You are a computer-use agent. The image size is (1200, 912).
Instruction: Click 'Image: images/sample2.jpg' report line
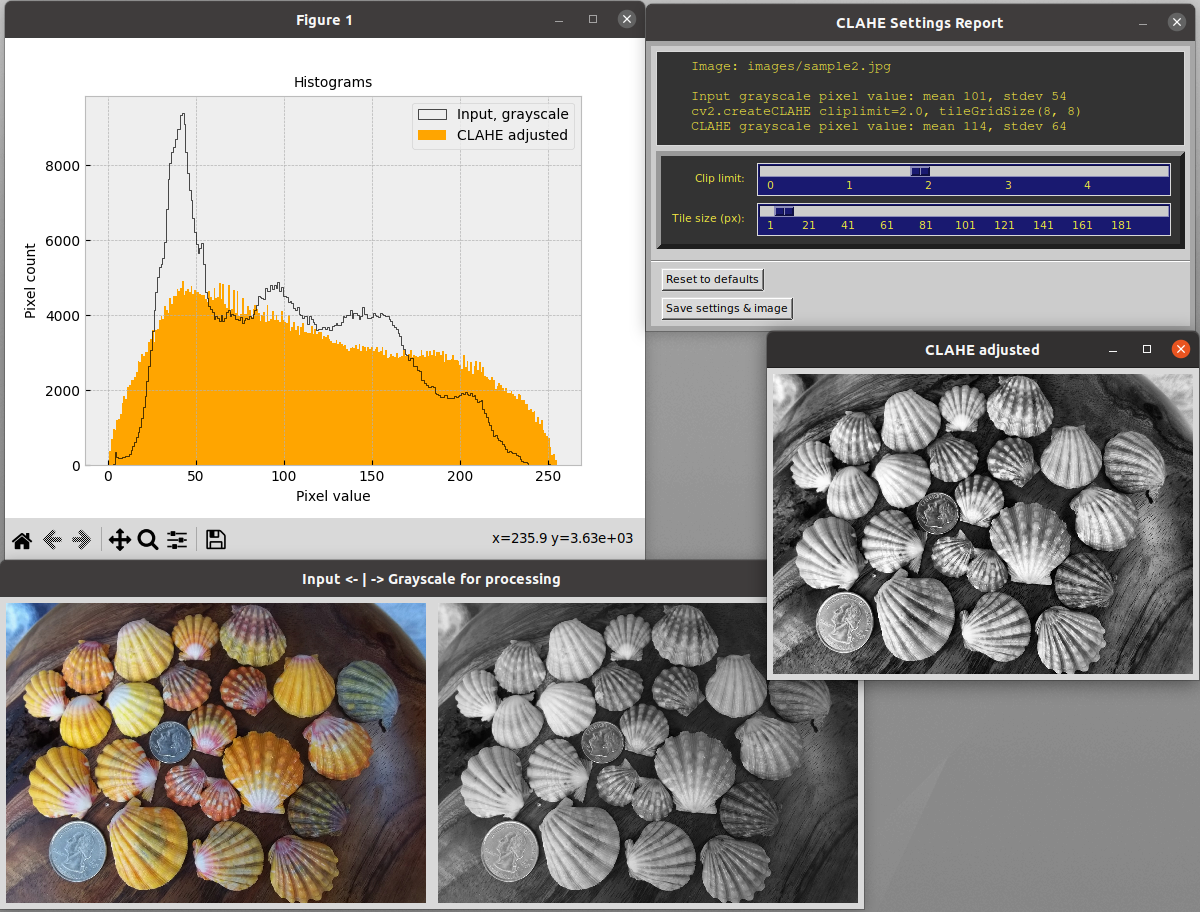(790, 67)
